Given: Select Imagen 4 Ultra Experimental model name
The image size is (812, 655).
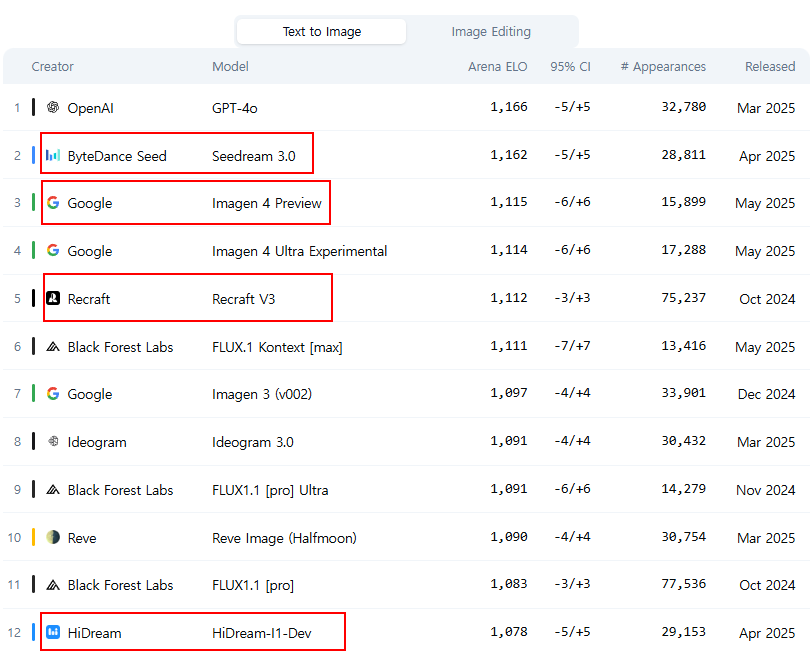Looking at the screenshot, I should [x=299, y=251].
